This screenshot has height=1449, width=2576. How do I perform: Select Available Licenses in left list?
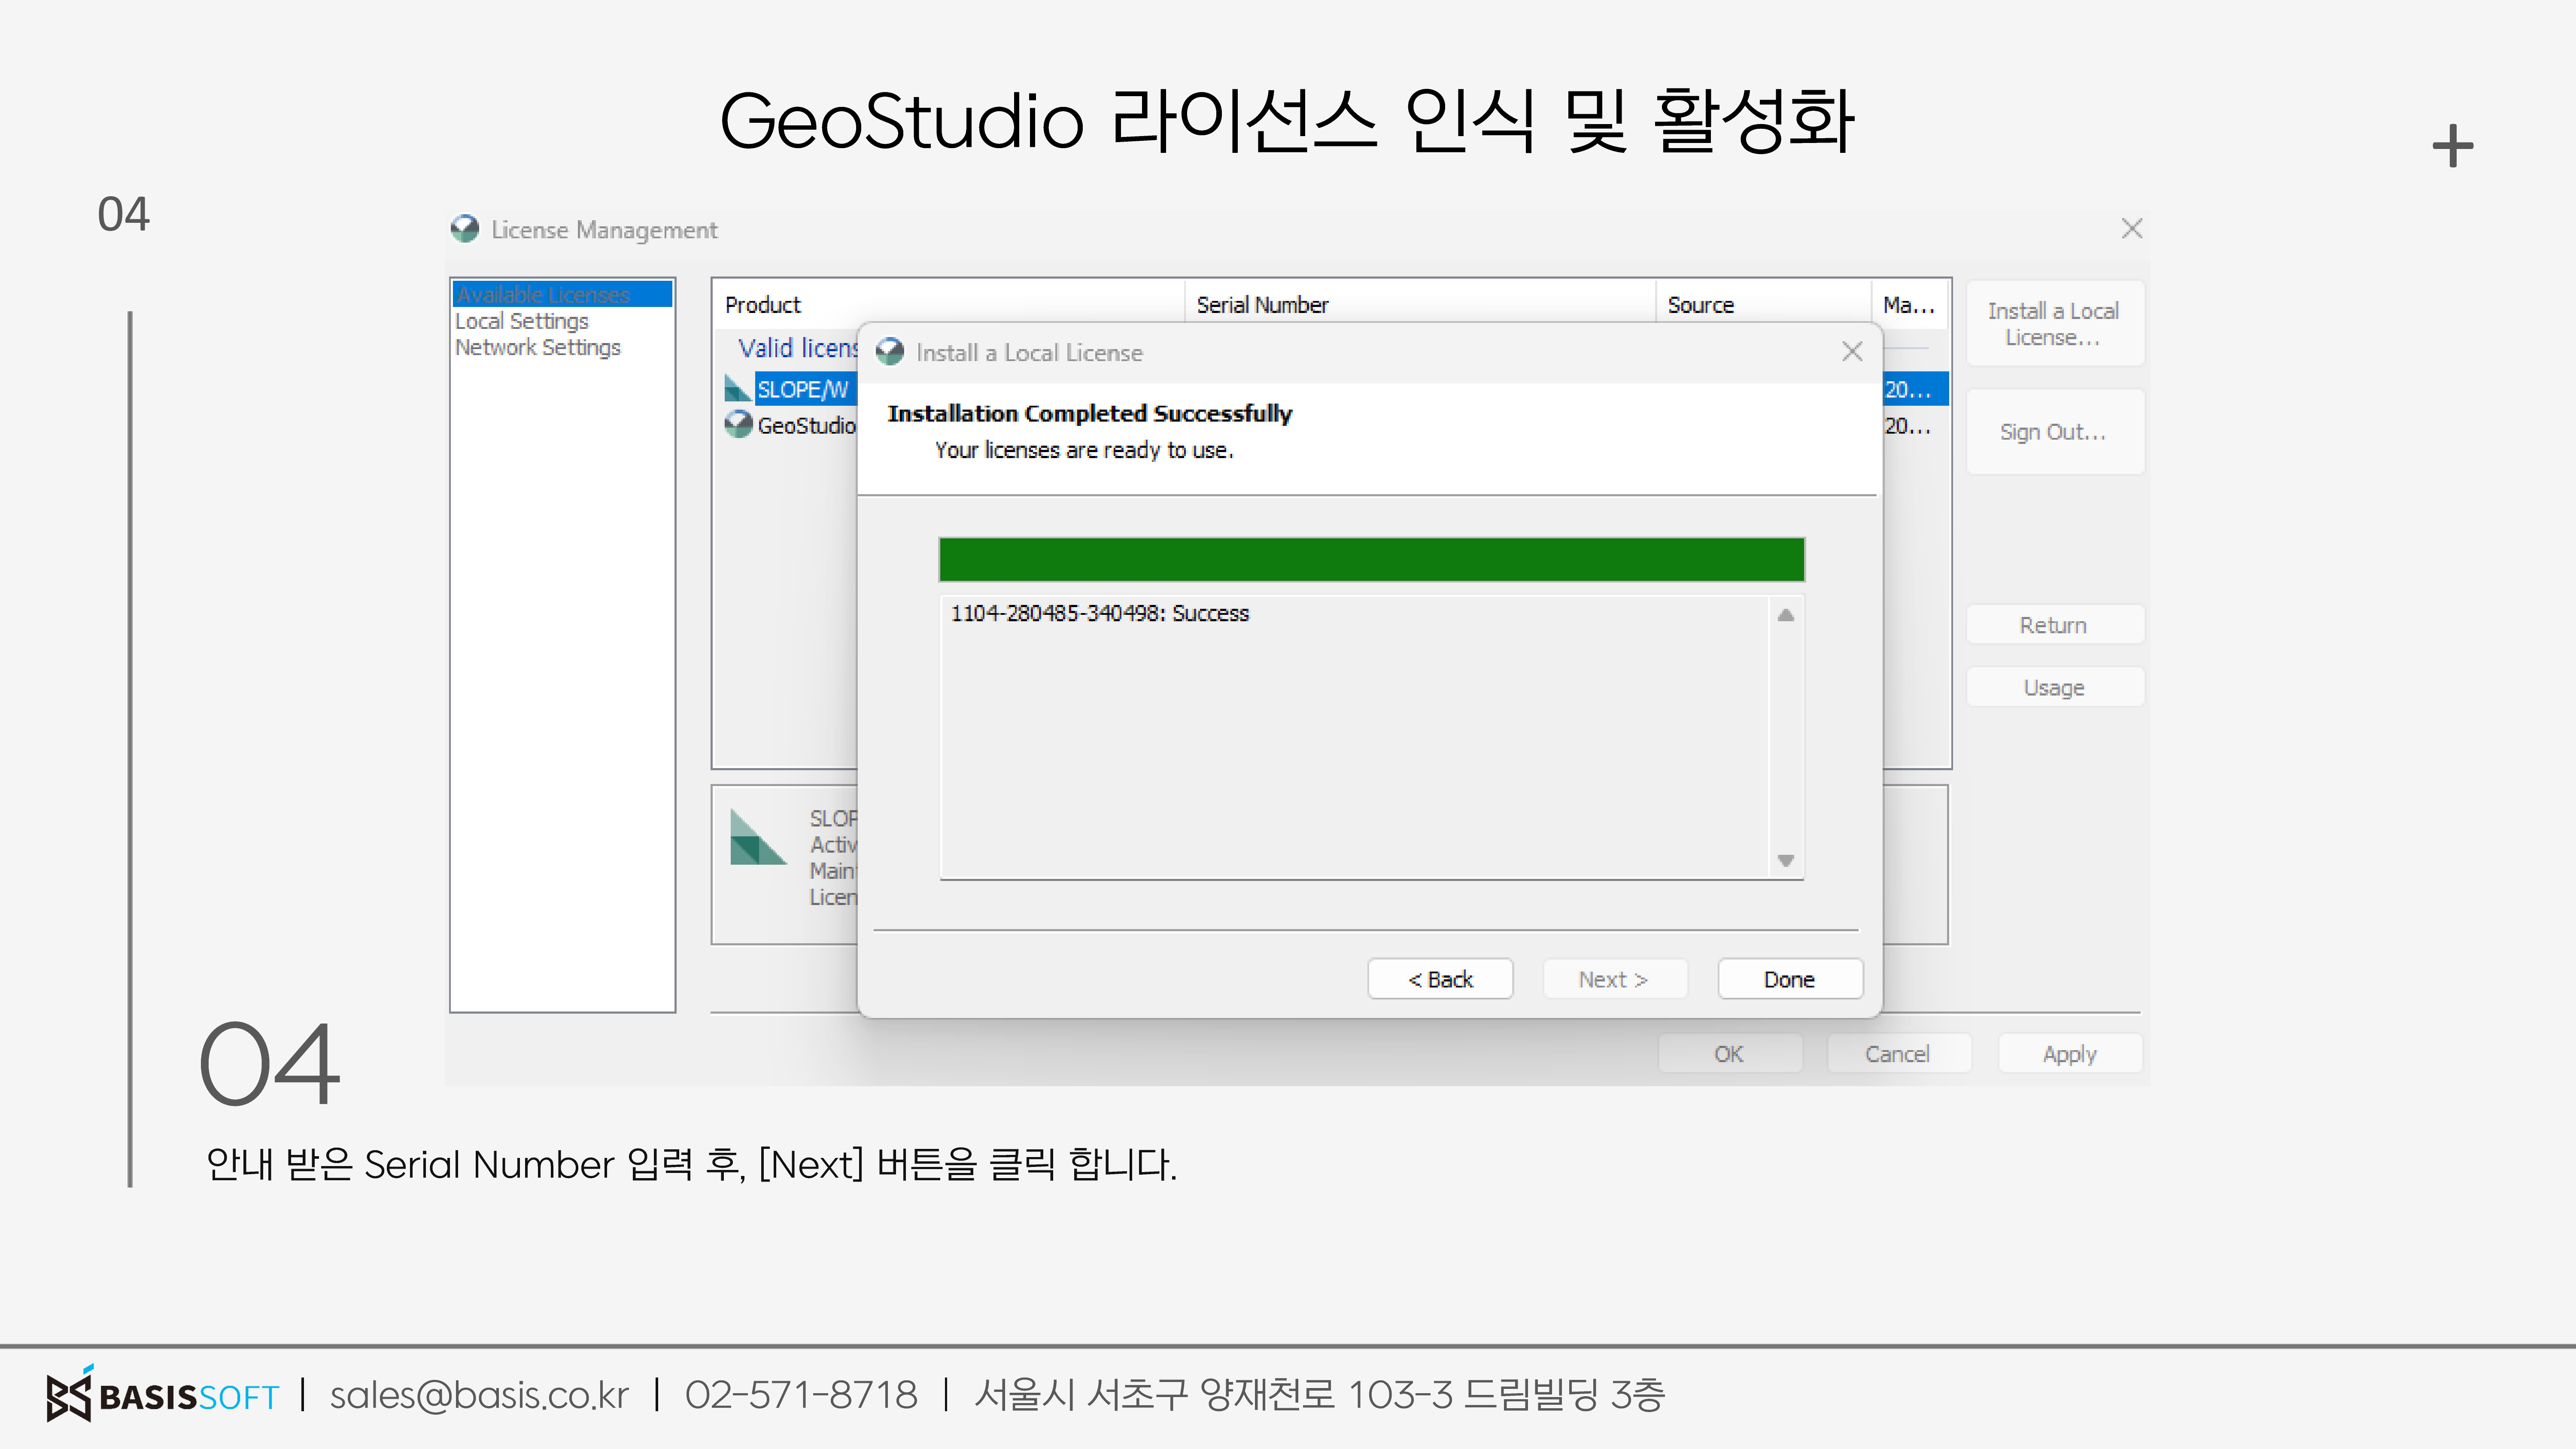point(562,294)
